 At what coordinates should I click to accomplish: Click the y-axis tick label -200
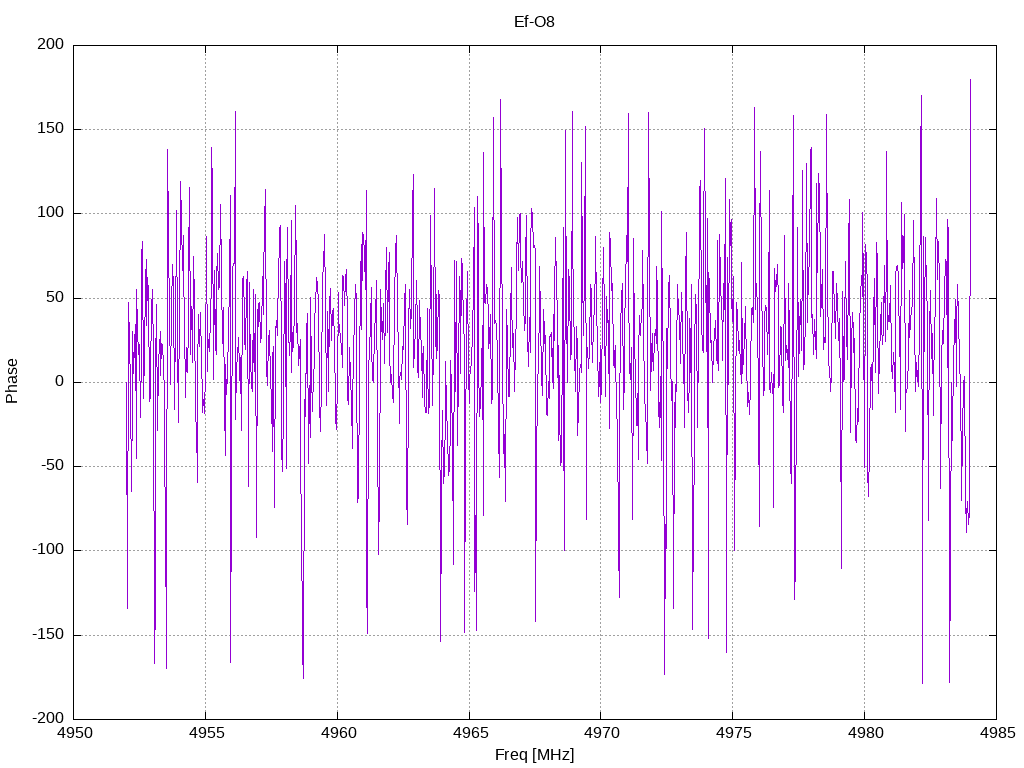(x=48, y=718)
